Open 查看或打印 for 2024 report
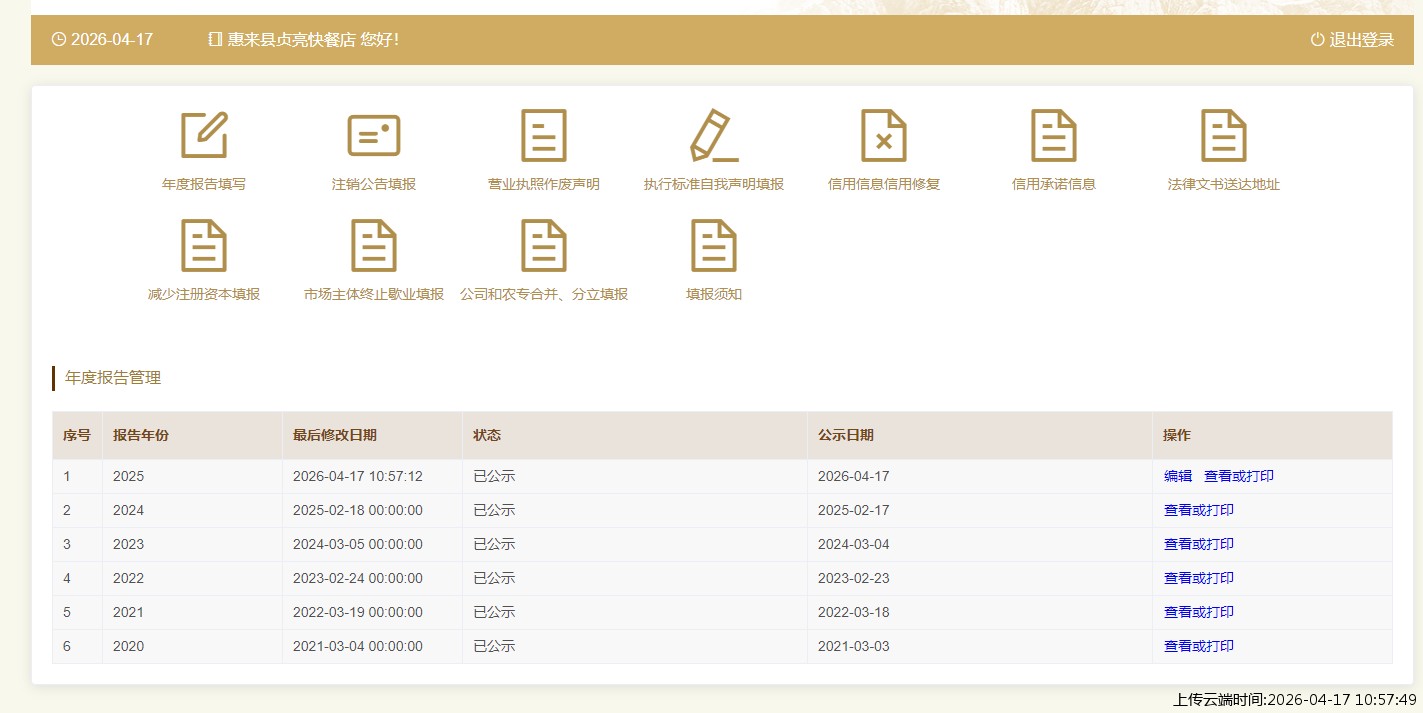 tap(1199, 510)
